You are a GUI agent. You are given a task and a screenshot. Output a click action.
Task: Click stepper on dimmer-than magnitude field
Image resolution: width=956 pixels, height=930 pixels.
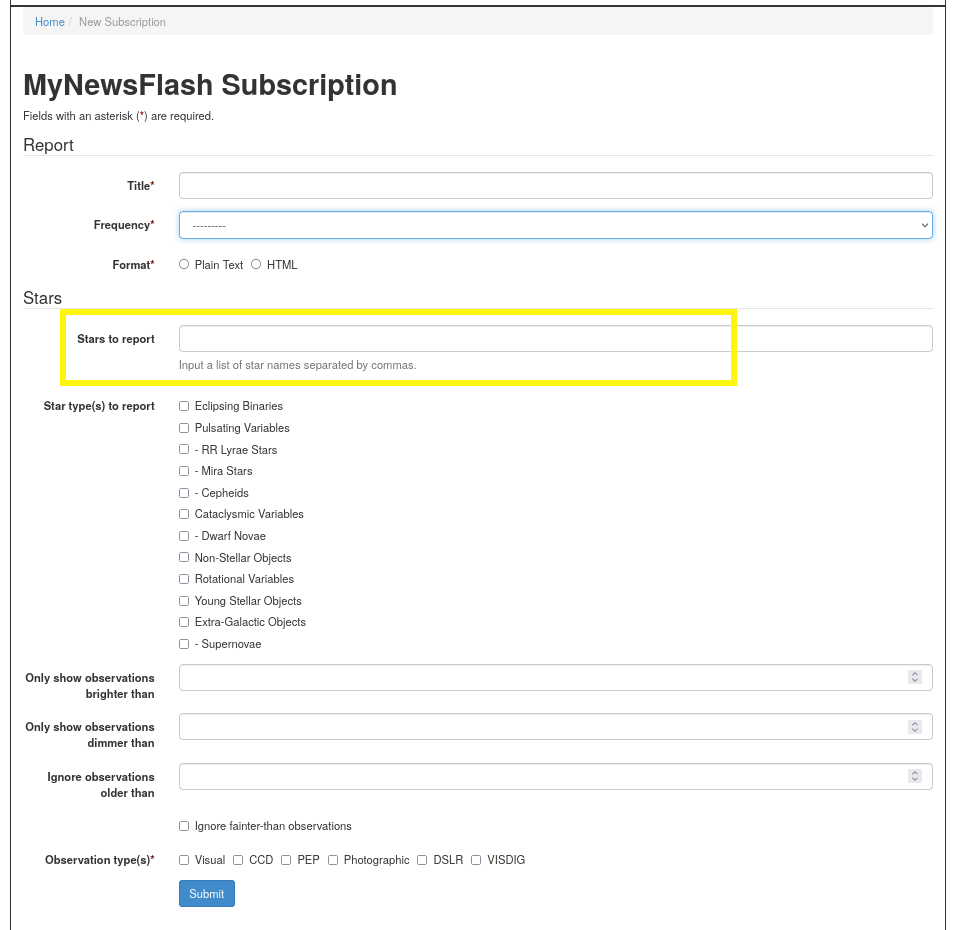coord(914,727)
